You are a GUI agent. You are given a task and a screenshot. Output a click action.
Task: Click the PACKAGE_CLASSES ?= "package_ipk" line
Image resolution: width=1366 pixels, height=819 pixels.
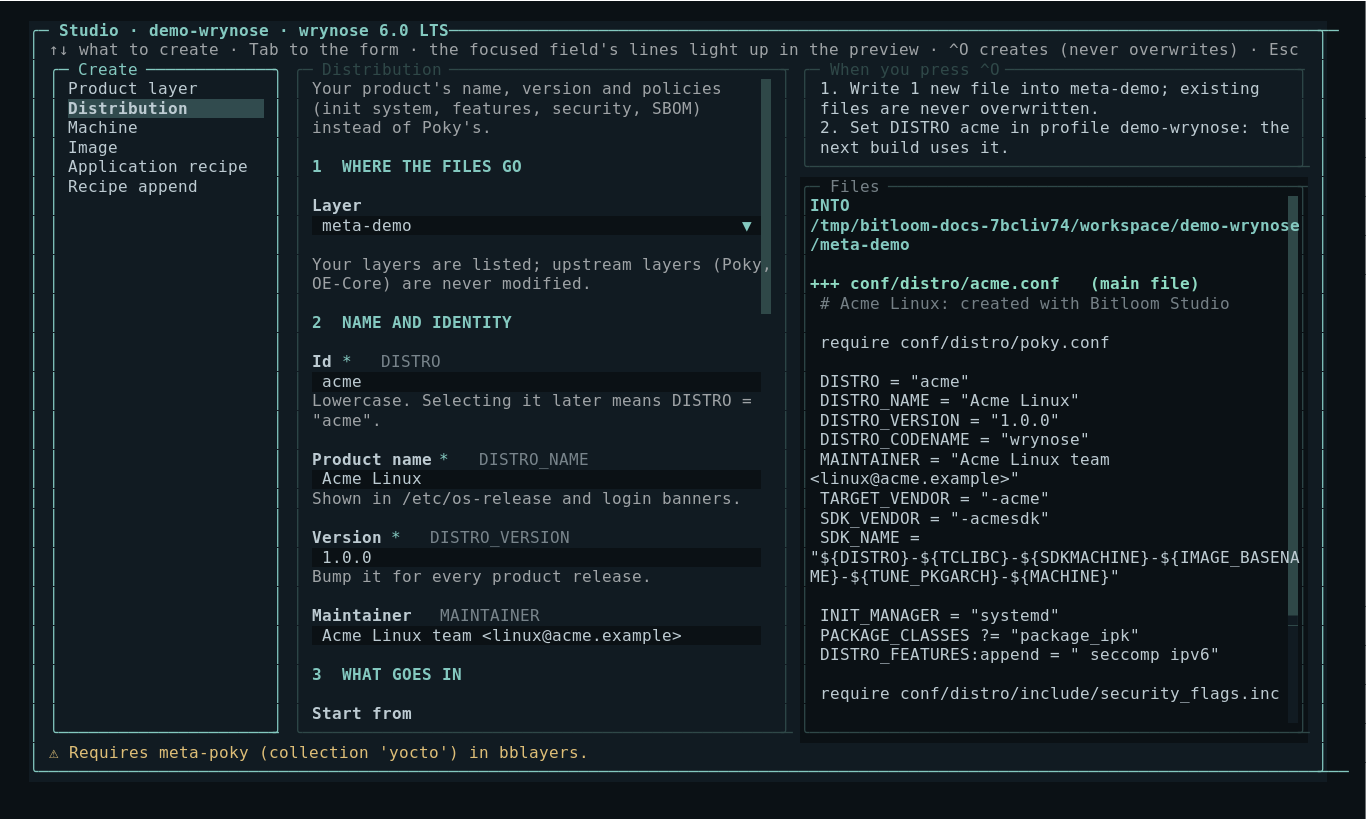(x=980, y=636)
